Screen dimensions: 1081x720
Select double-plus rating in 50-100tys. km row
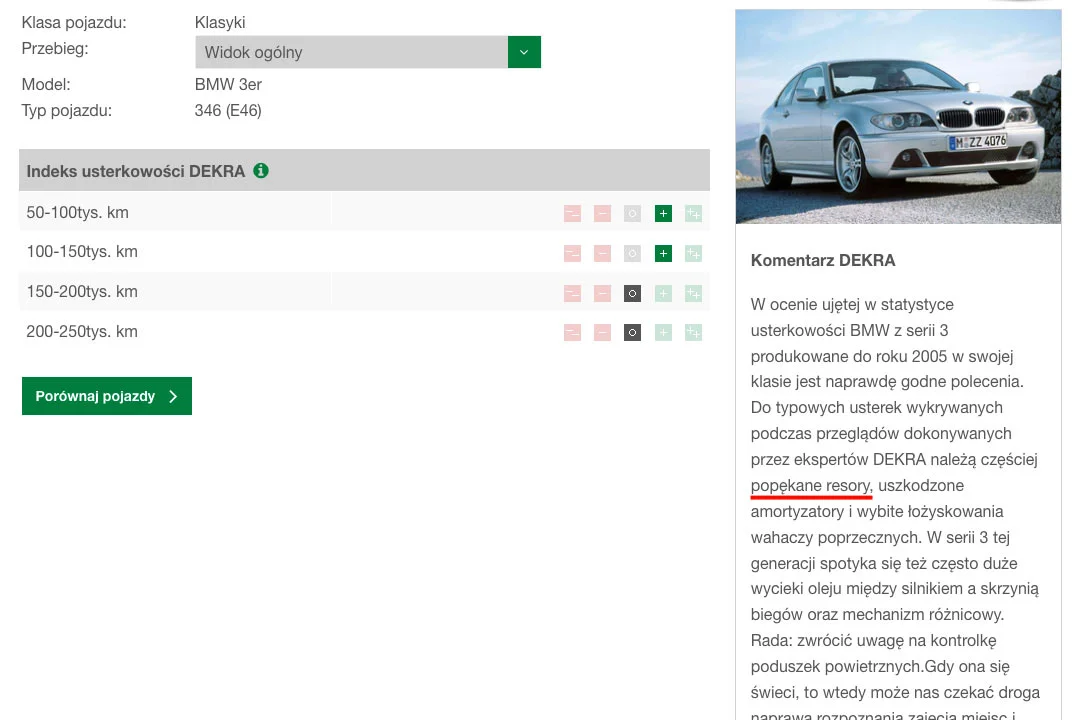[x=694, y=214]
